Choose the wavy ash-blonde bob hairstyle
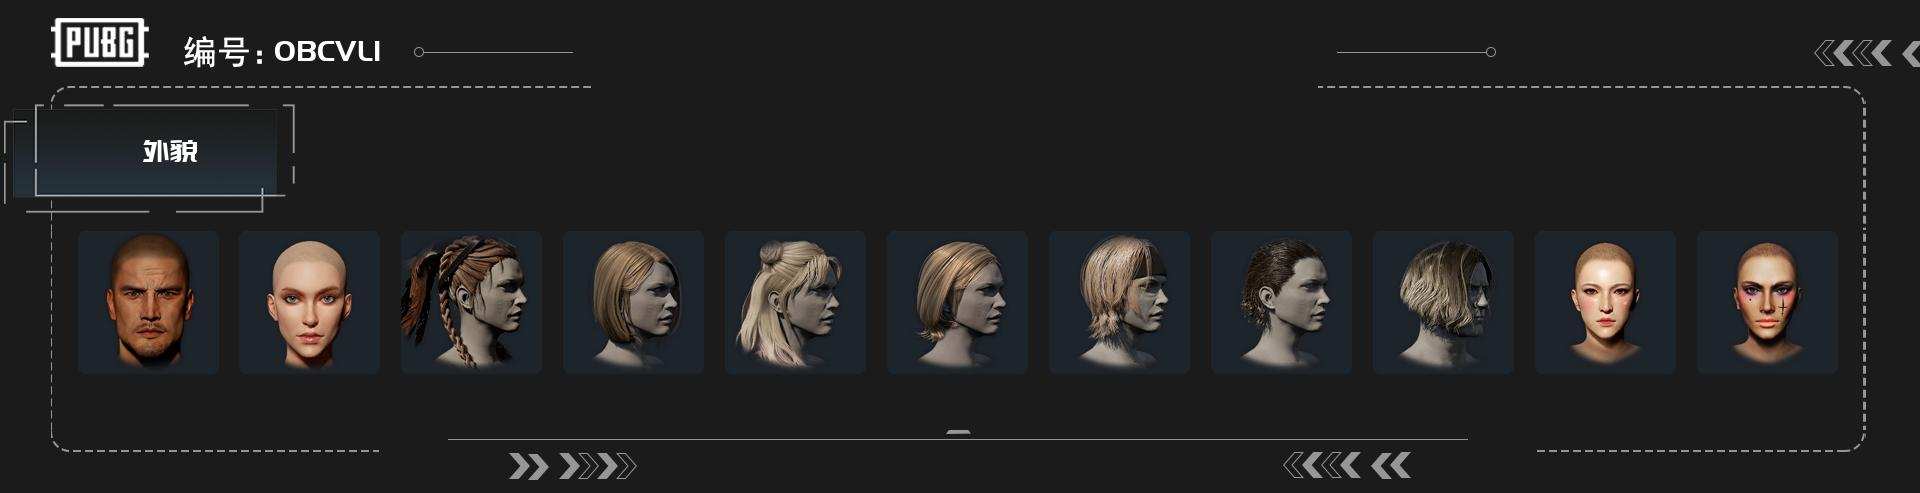The height and width of the screenshot is (493, 1920). 1443,302
